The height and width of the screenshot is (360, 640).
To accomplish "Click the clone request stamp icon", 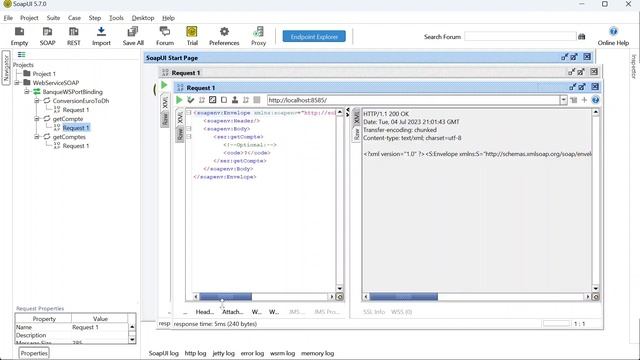I will pyautogui.click(x=235, y=100).
